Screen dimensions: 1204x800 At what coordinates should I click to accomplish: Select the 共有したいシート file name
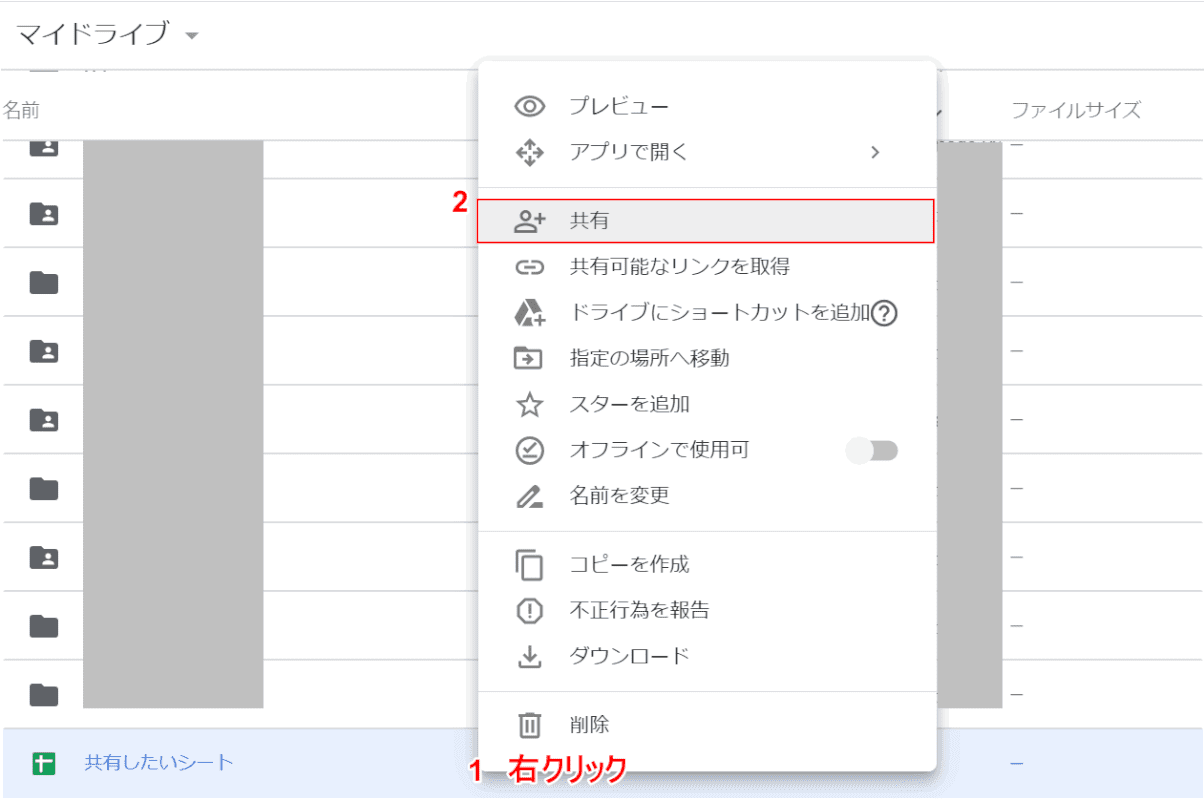159,763
